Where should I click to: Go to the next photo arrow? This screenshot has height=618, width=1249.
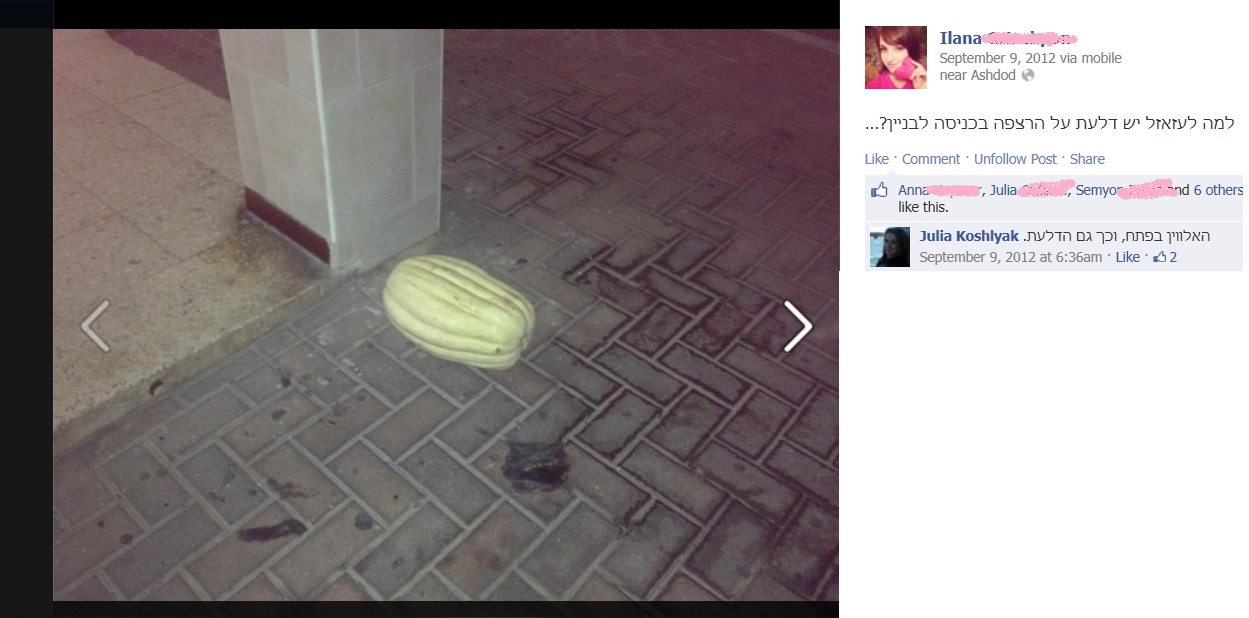(797, 326)
